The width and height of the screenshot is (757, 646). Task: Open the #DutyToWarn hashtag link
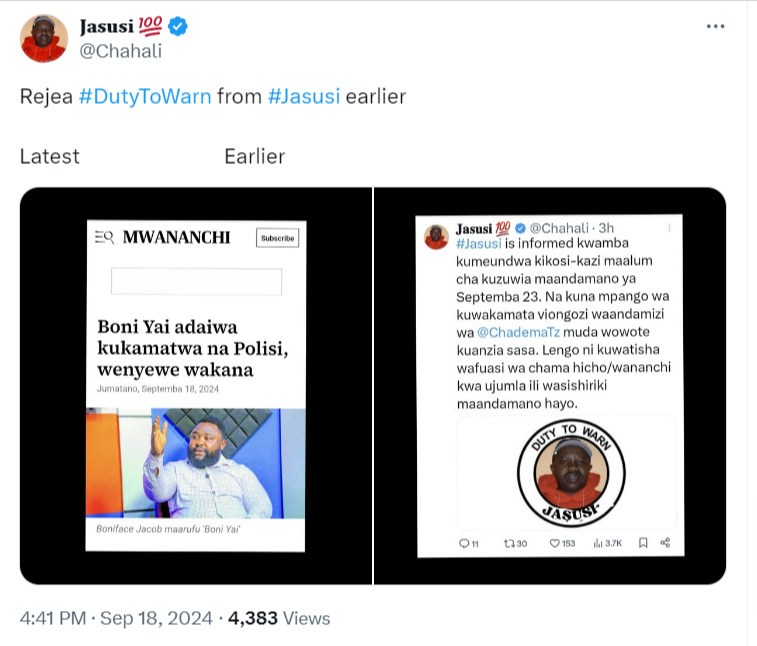click(x=145, y=97)
